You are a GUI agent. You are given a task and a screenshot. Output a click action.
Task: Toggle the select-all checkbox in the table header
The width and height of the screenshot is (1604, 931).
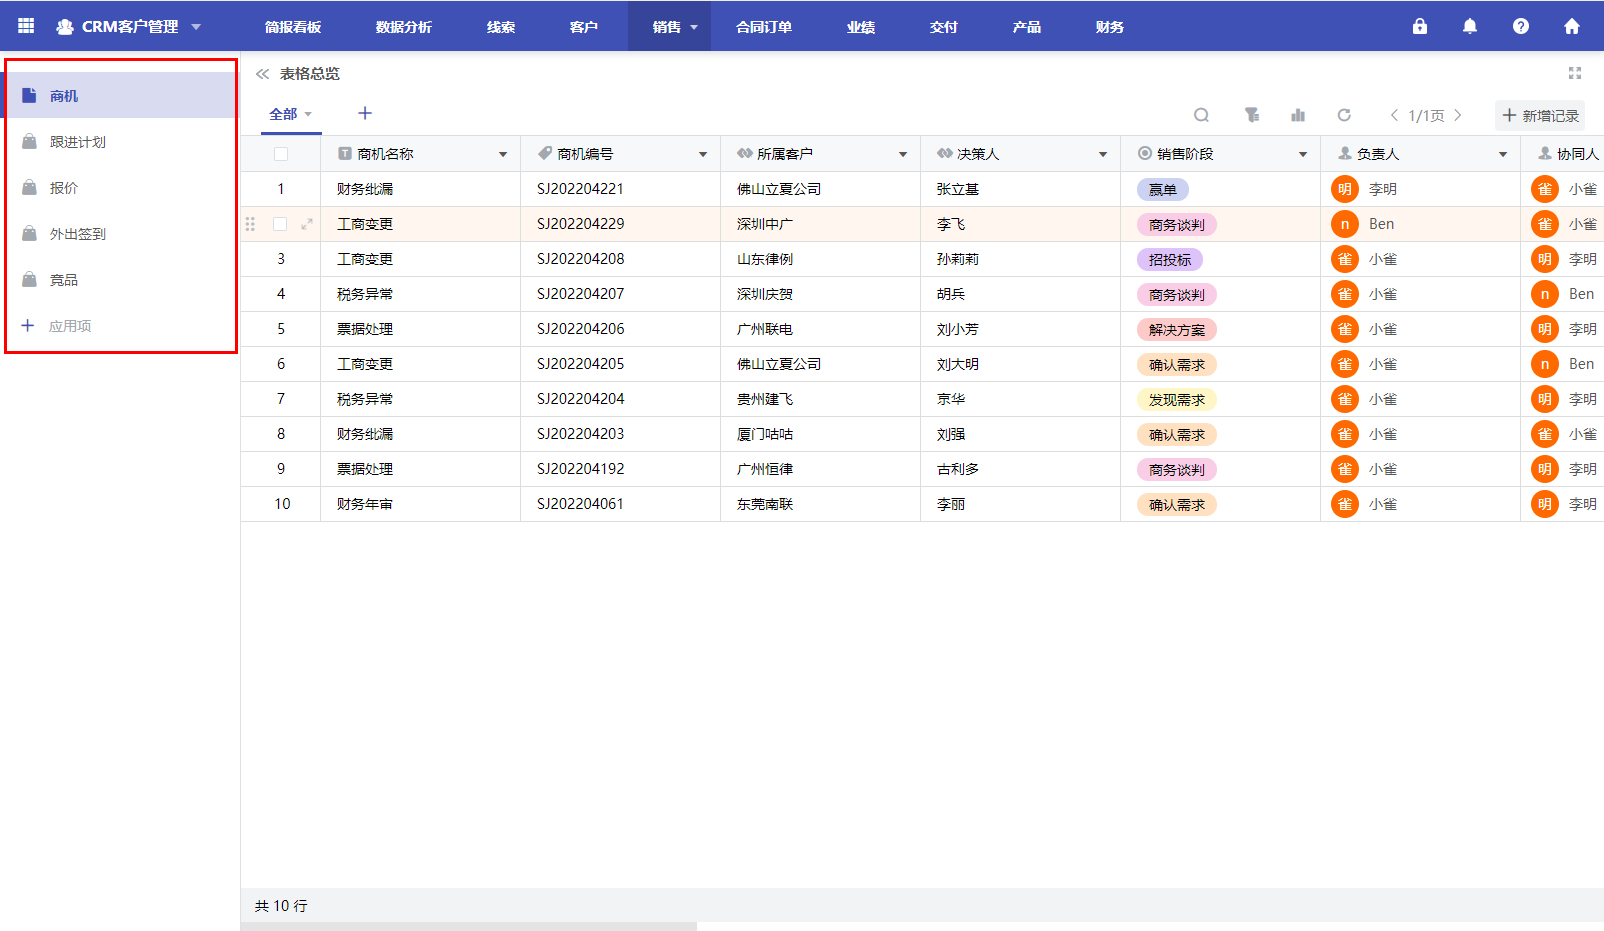pos(281,153)
